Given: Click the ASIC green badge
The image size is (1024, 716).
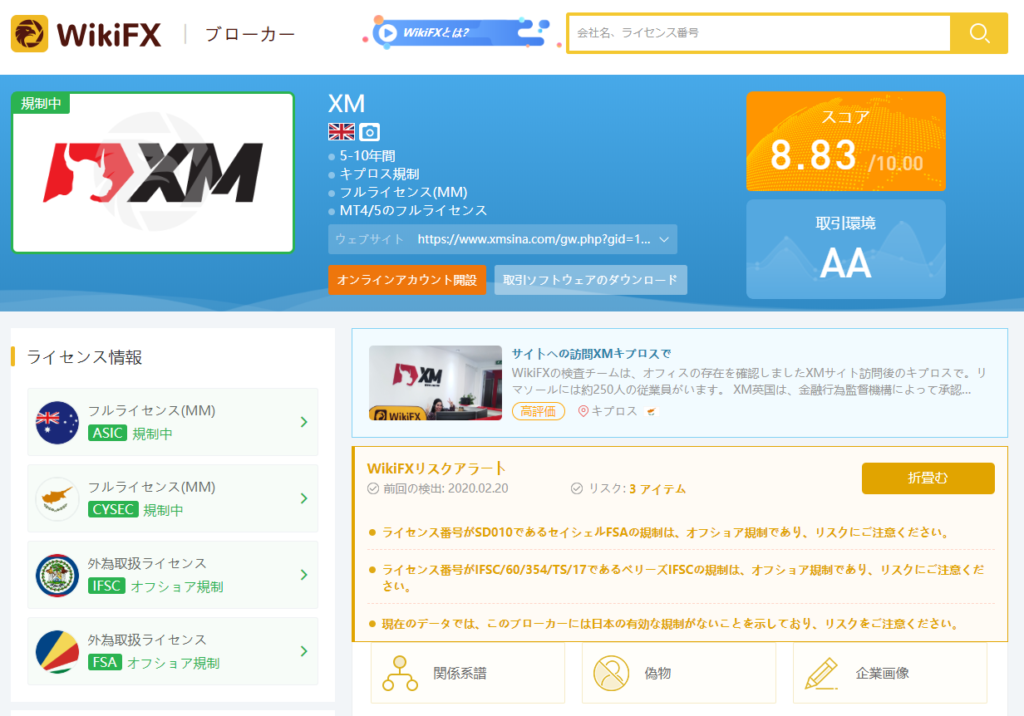Looking at the screenshot, I should (107, 433).
